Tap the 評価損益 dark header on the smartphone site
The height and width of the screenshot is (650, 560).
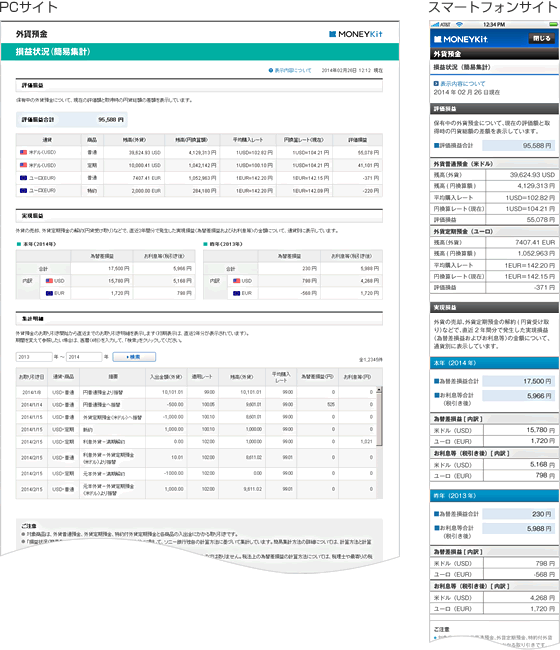[x=494, y=109]
